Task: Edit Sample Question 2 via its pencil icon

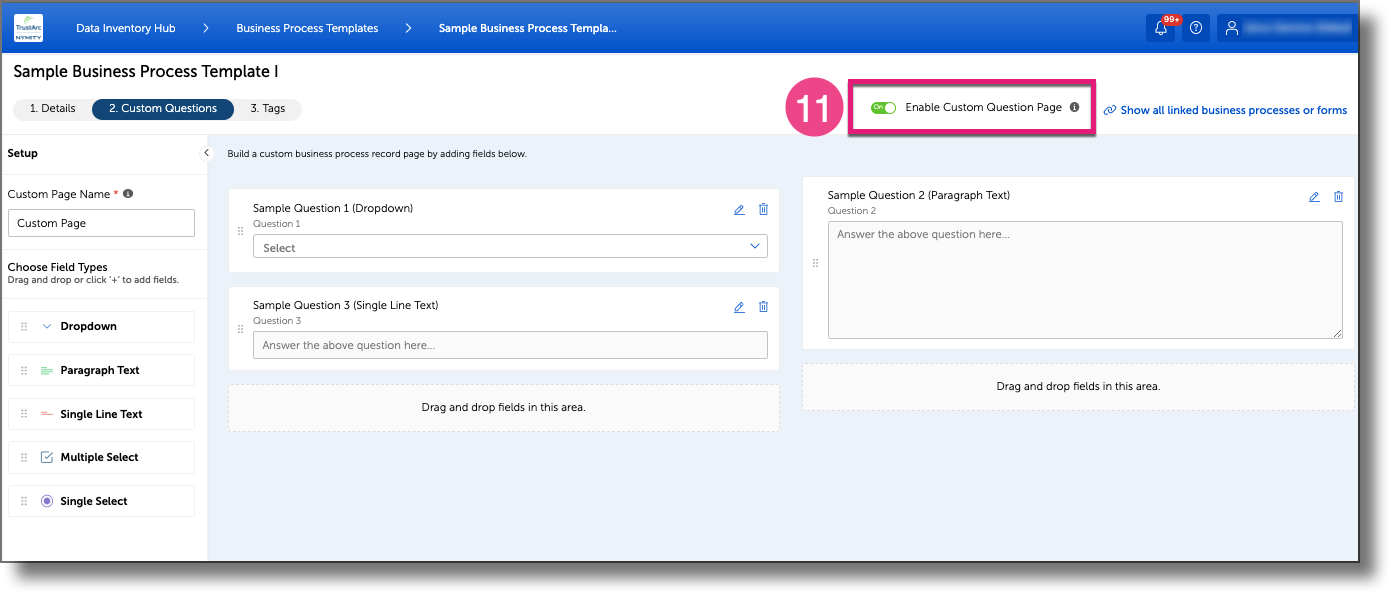Action: click(x=1314, y=196)
